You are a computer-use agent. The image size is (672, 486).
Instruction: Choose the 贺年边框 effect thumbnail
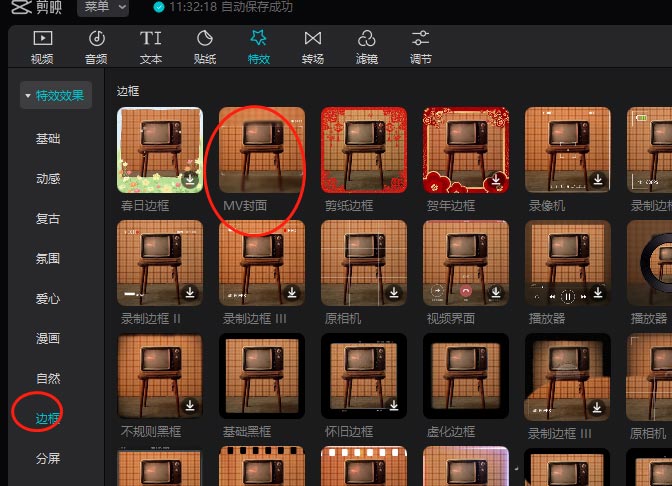[x=466, y=150]
